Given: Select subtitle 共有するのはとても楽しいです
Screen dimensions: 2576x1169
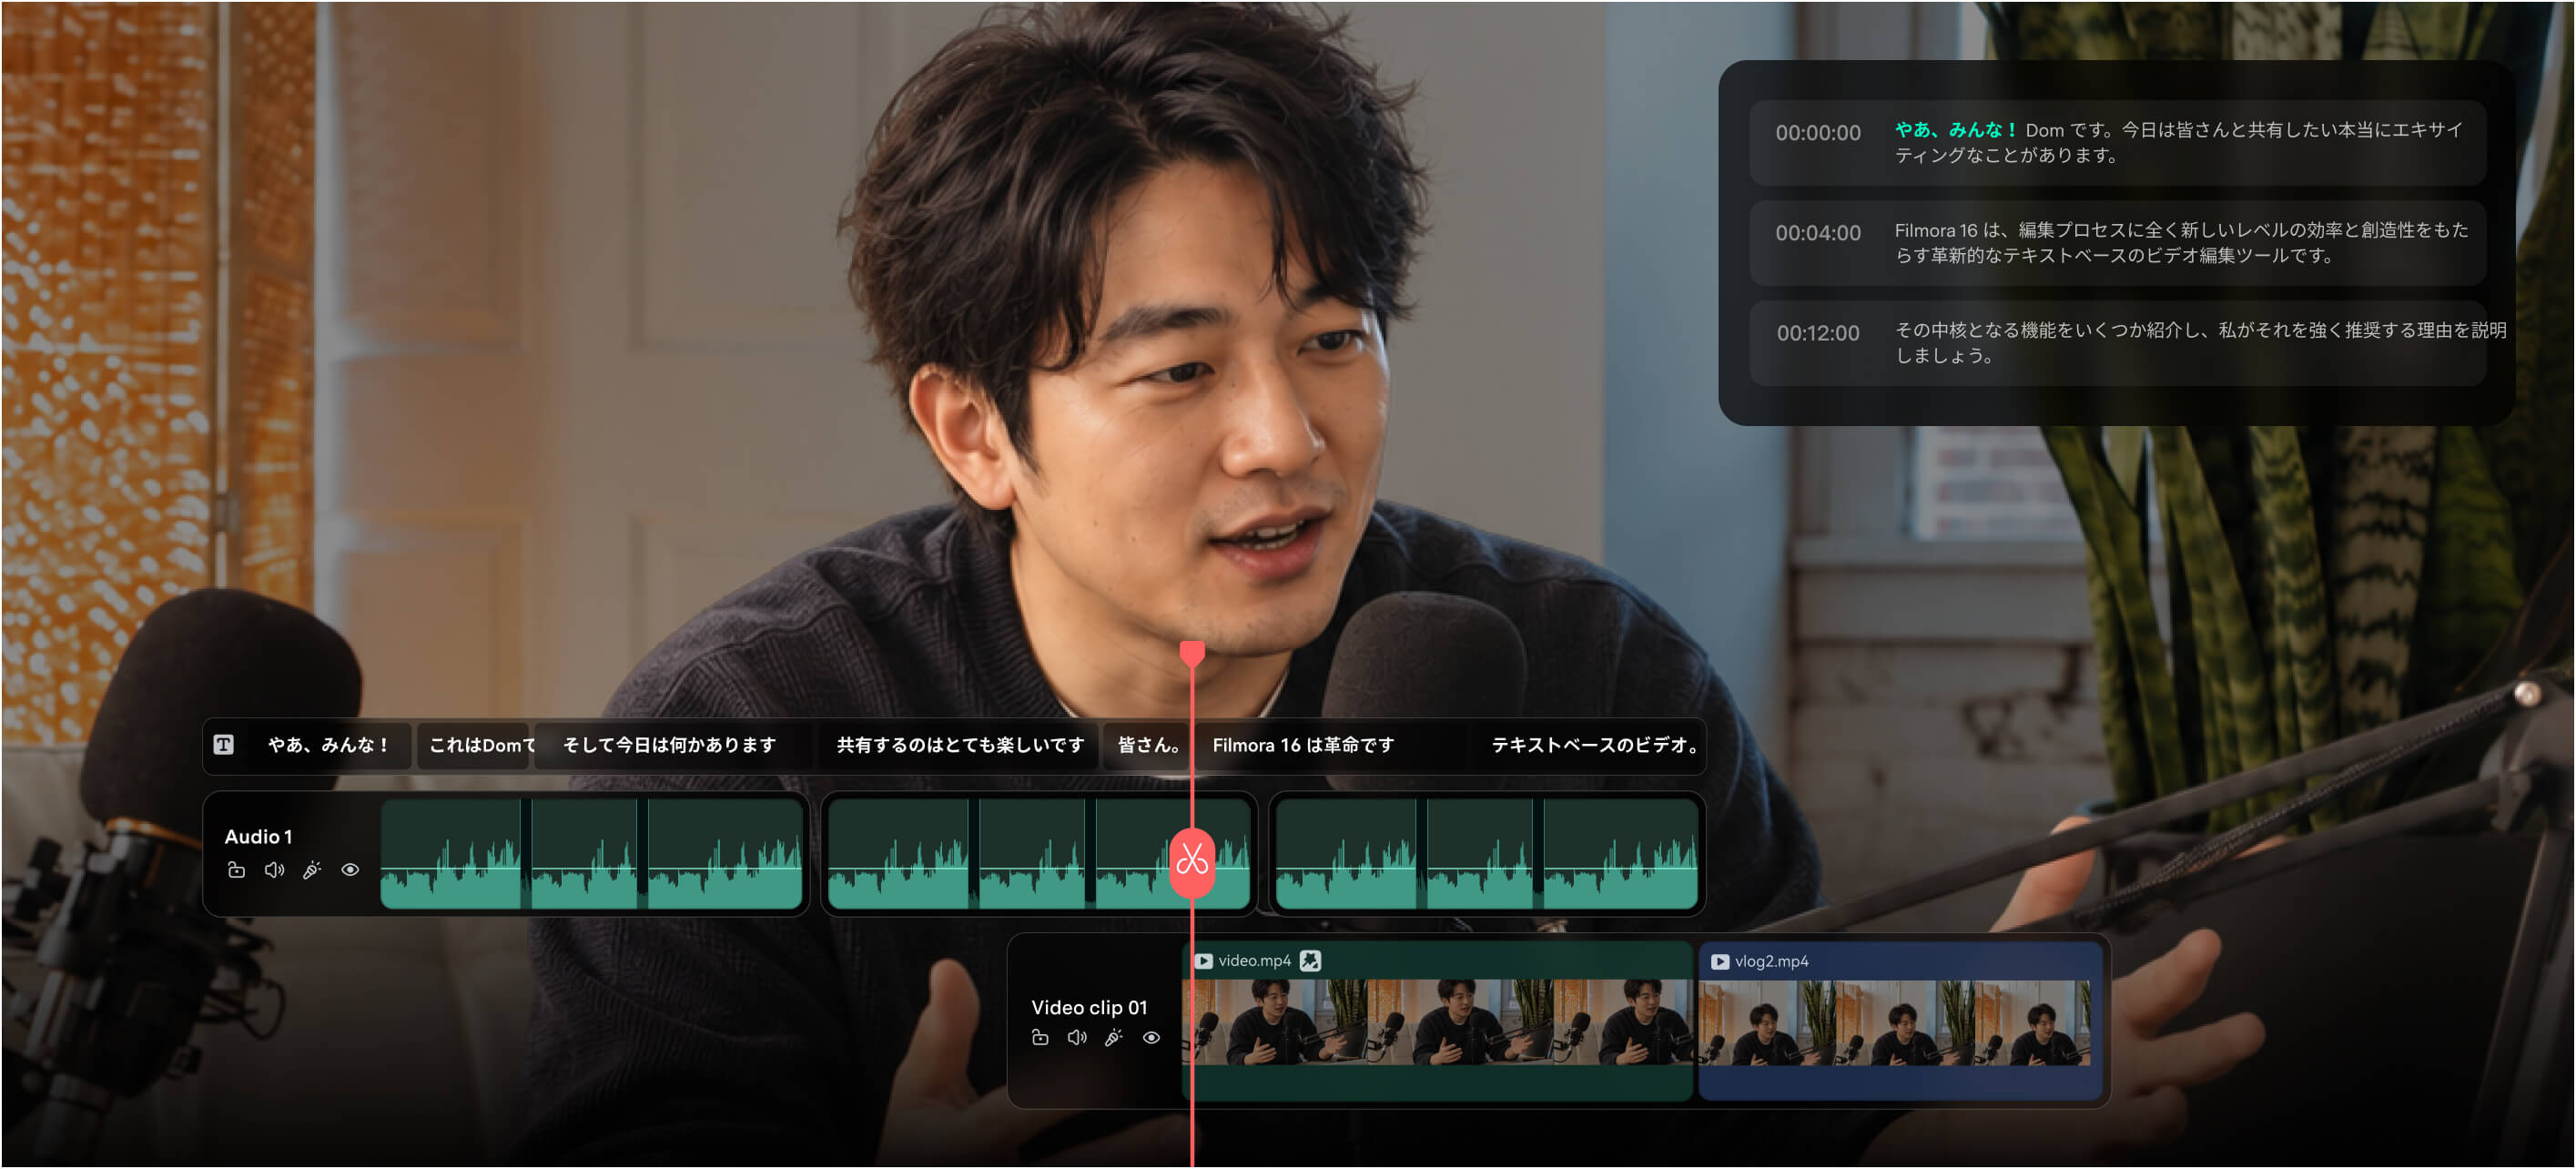Looking at the screenshot, I should (x=960, y=745).
